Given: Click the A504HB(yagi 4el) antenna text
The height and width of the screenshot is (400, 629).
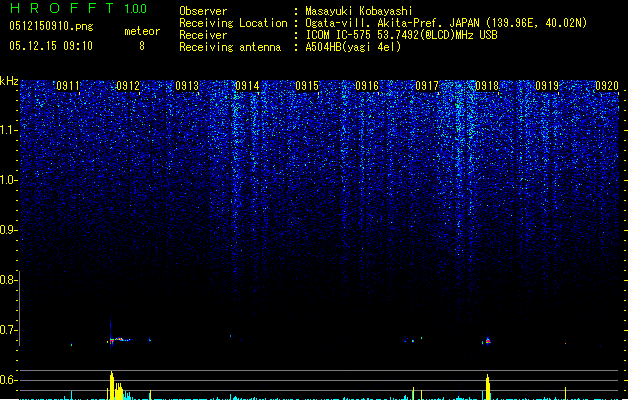Looking at the screenshot, I should 353,47.
